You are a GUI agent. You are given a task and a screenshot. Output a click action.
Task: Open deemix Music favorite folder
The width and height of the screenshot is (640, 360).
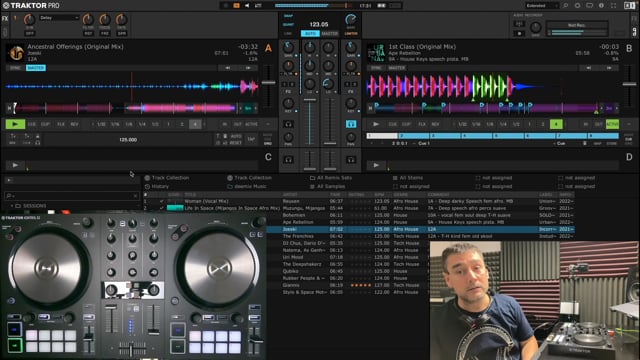[247, 187]
